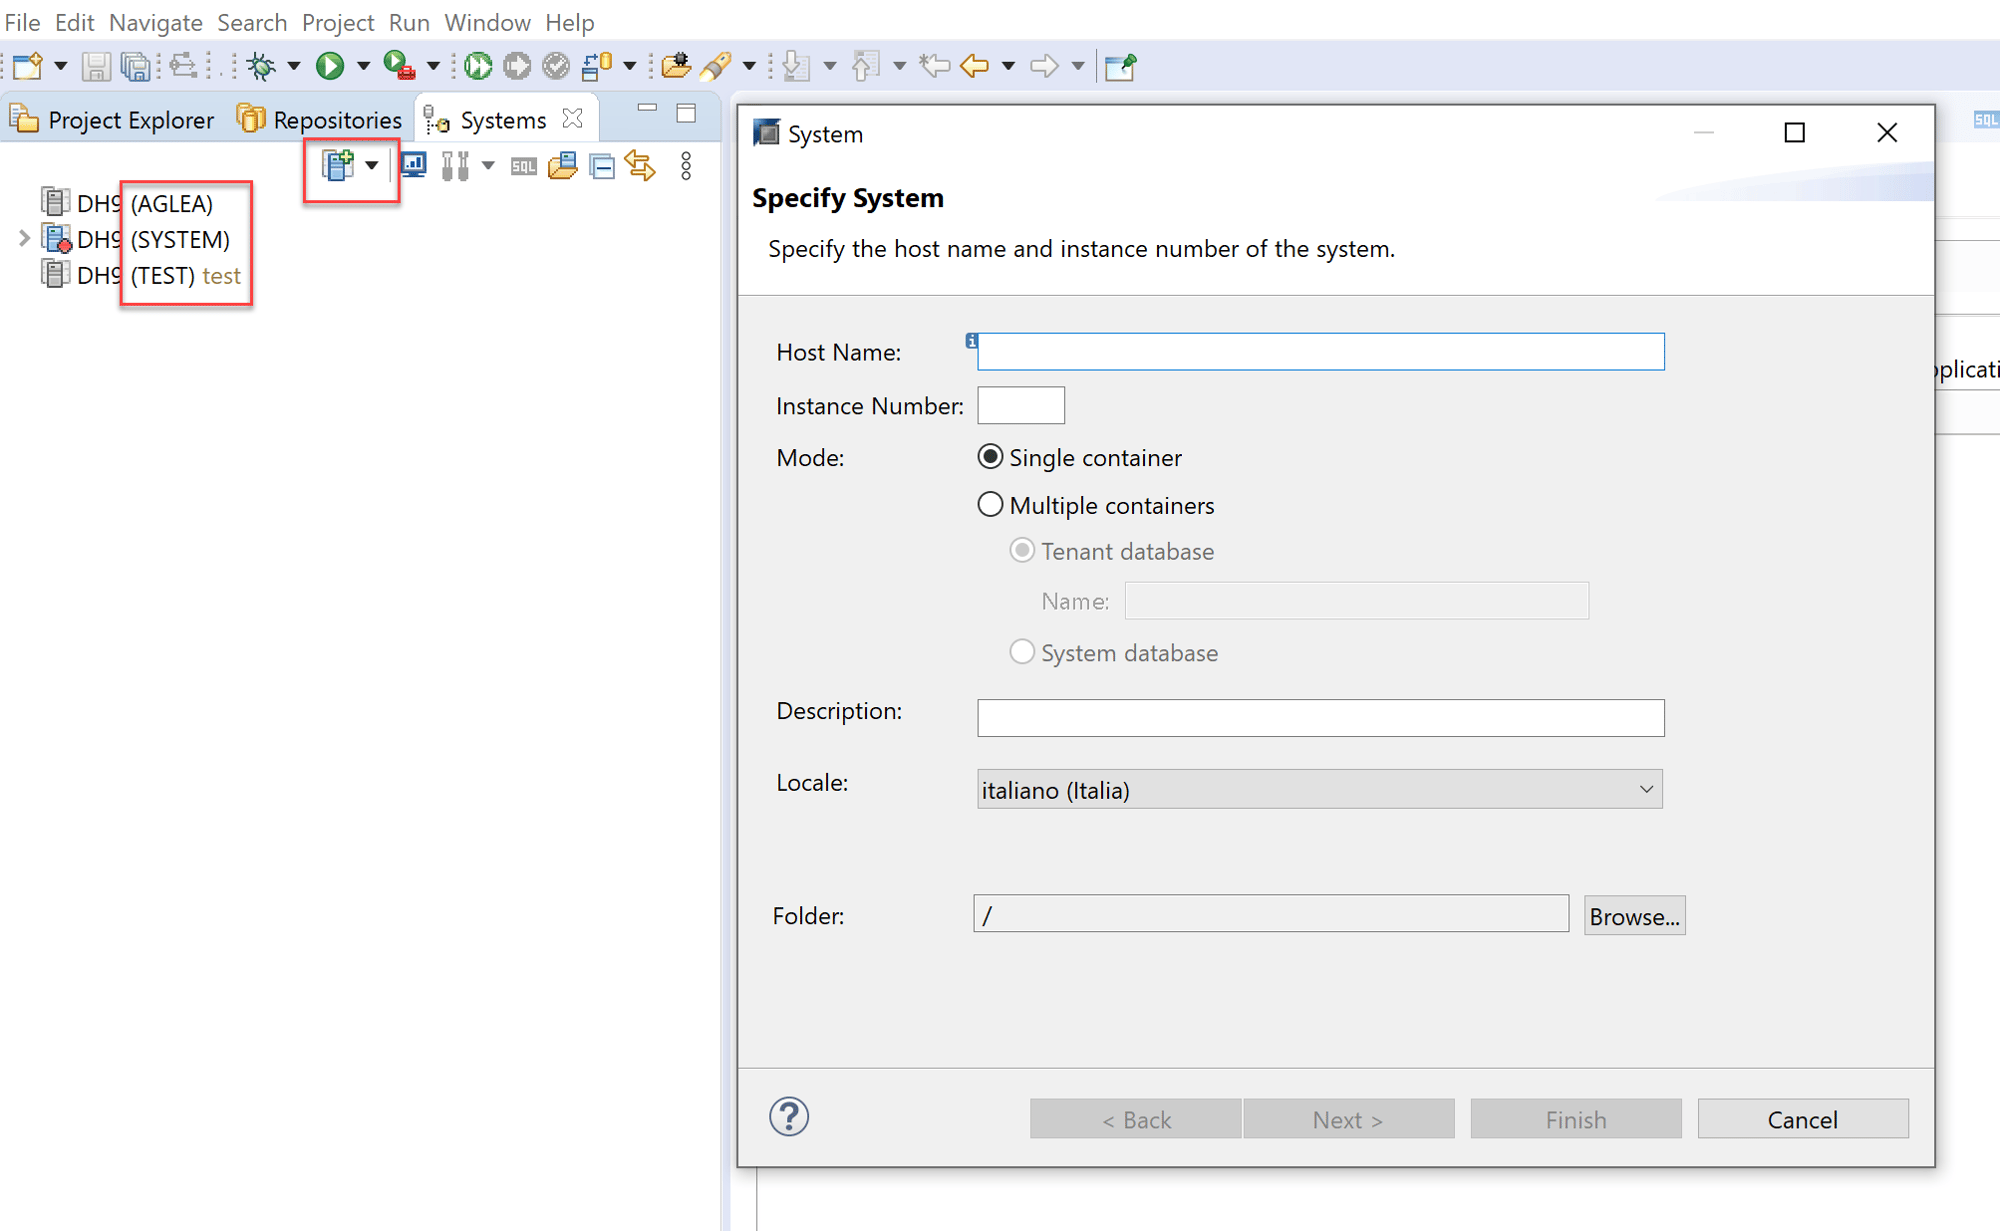Click the Cancel button
The width and height of the screenshot is (2000, 1231).
click(1803, 1119)
